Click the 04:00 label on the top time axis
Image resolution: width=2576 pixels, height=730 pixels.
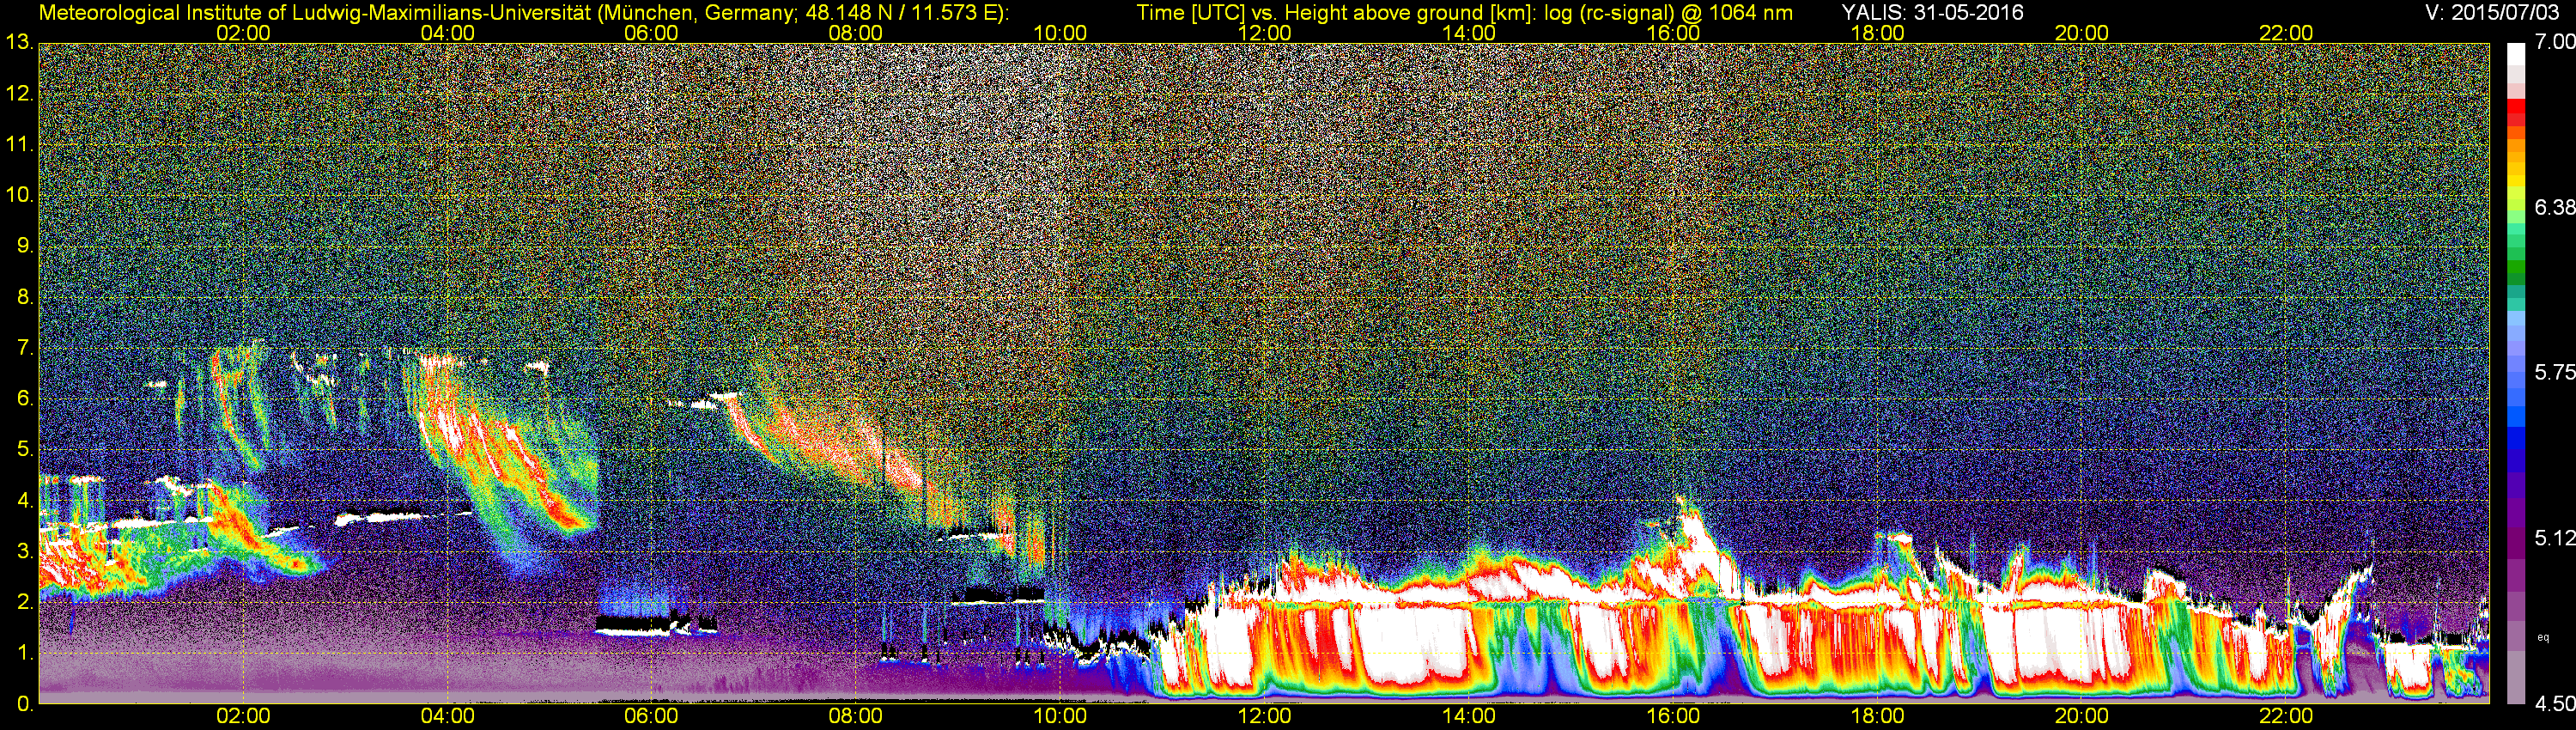click(447, 33)
